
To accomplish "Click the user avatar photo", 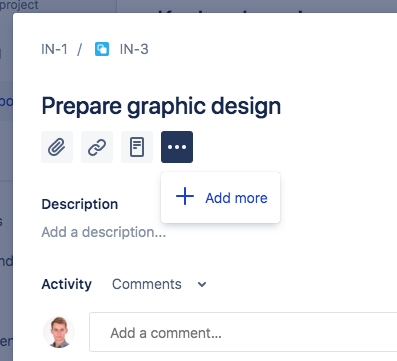I will click(x=59, y=332).
